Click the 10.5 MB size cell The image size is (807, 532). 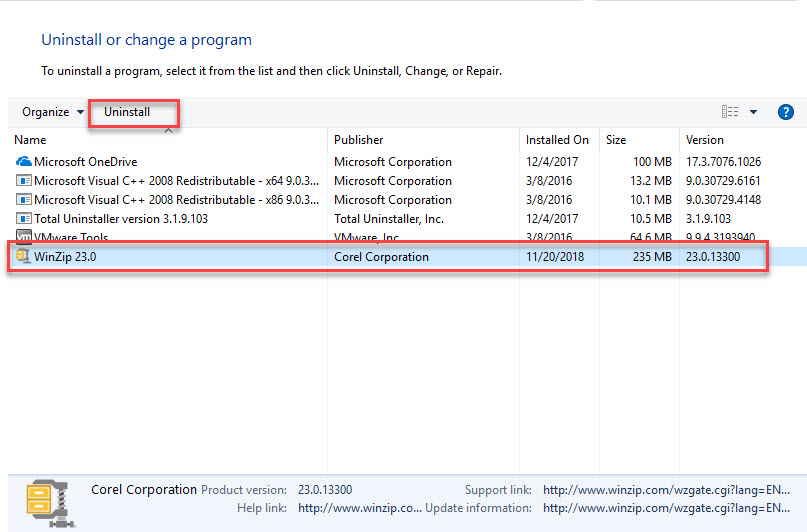click(x=651, y=219)
